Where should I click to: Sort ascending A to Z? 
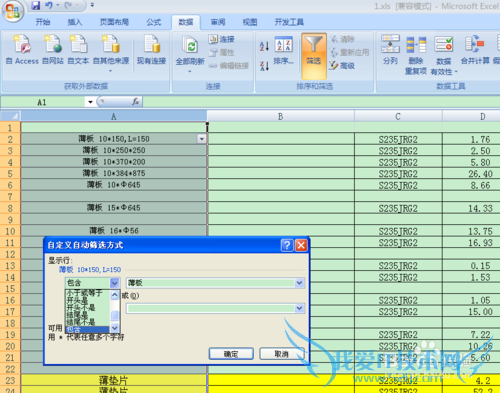(x=264, y=46)
